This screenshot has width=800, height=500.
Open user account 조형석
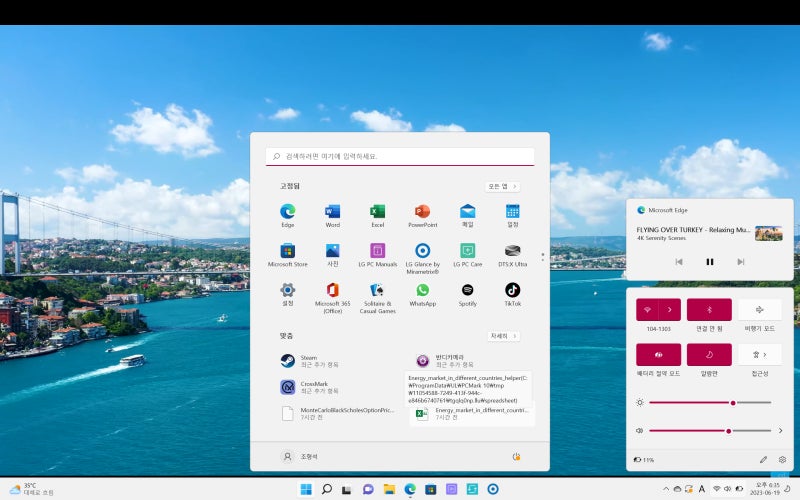(300, 457)
